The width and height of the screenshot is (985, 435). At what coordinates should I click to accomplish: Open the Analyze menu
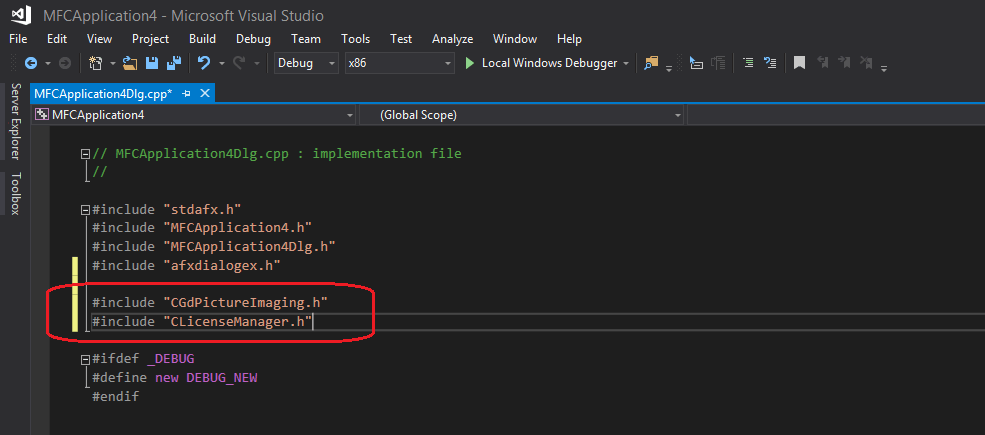[452, 39]
